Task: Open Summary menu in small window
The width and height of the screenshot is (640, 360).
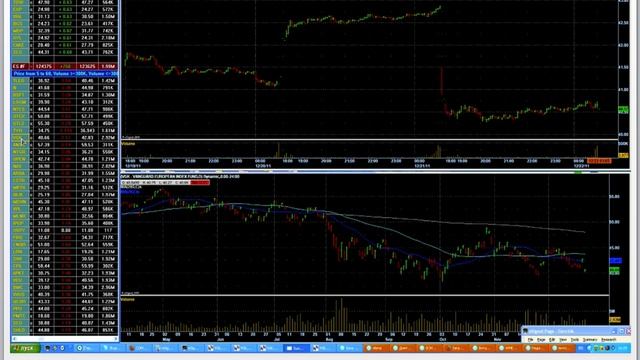Action: coord(589,340)
